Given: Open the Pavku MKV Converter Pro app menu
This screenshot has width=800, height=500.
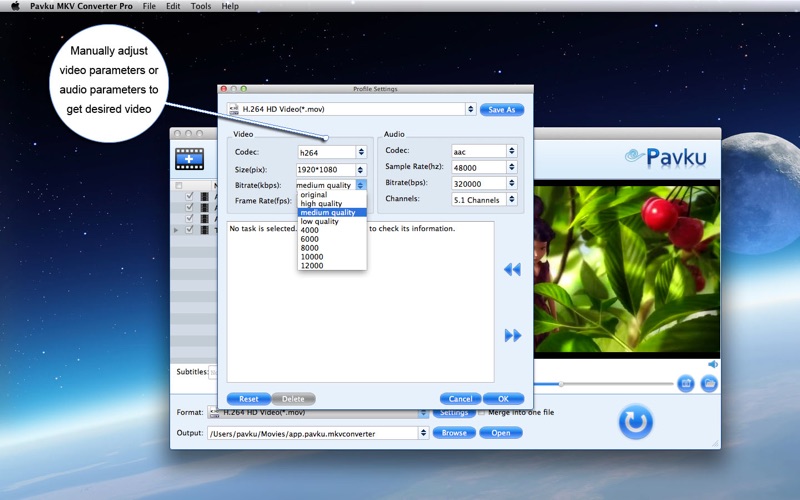Looking at the screenshot, I should [81, 6].
